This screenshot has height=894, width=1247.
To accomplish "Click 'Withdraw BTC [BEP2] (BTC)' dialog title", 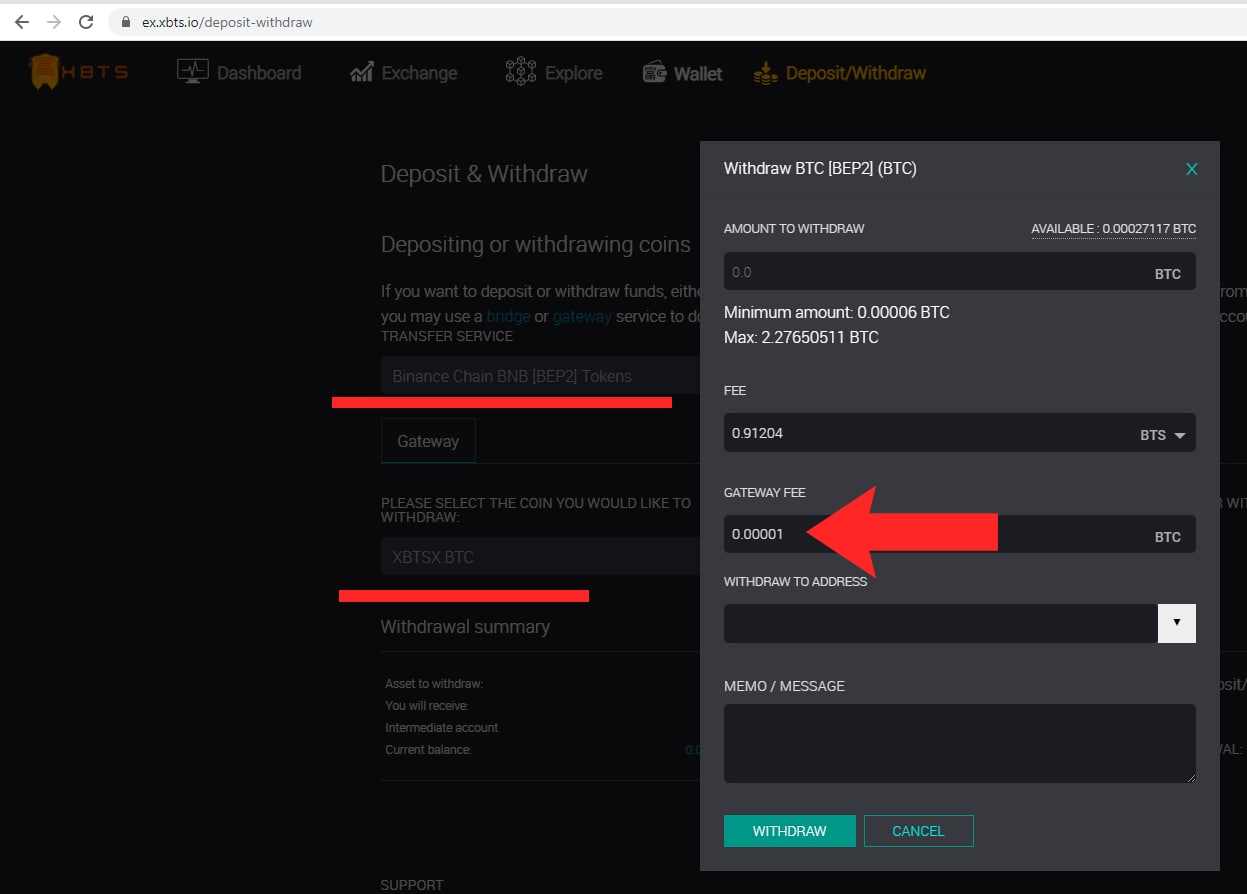I will click(820, 168).
